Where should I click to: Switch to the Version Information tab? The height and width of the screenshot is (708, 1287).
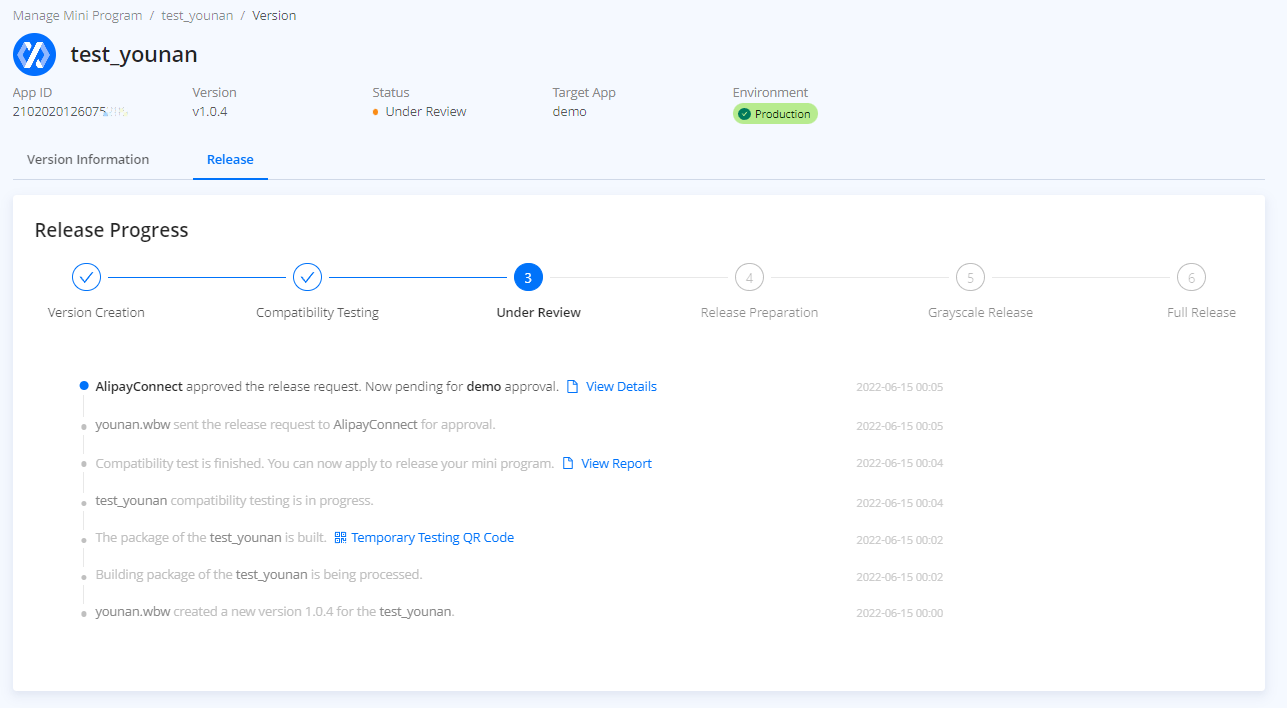click(x=88, y=160)
